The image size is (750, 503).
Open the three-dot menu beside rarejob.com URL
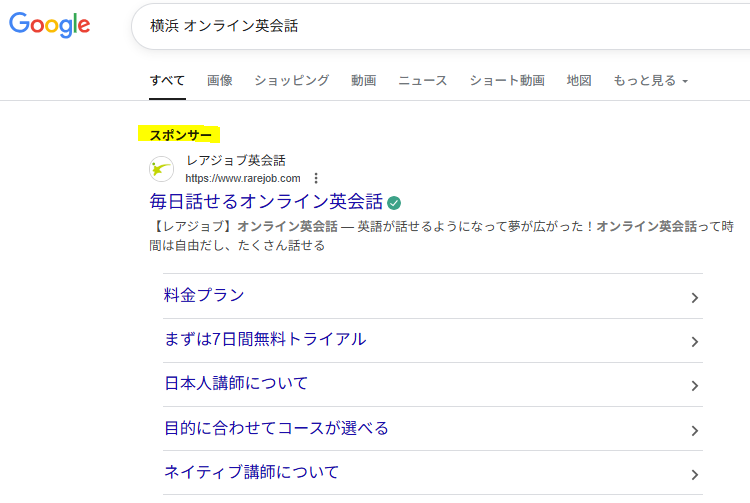[x=316, y=178]
